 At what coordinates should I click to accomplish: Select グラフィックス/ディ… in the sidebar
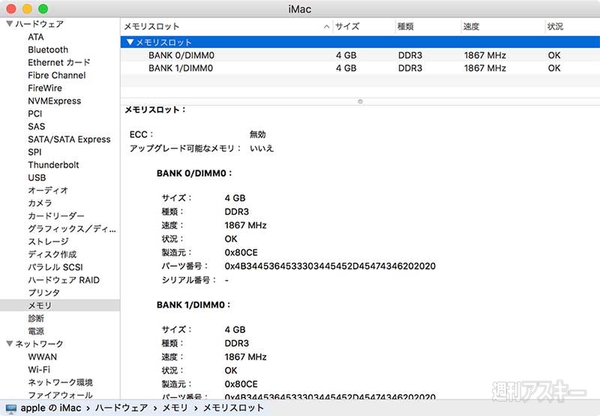72,229
